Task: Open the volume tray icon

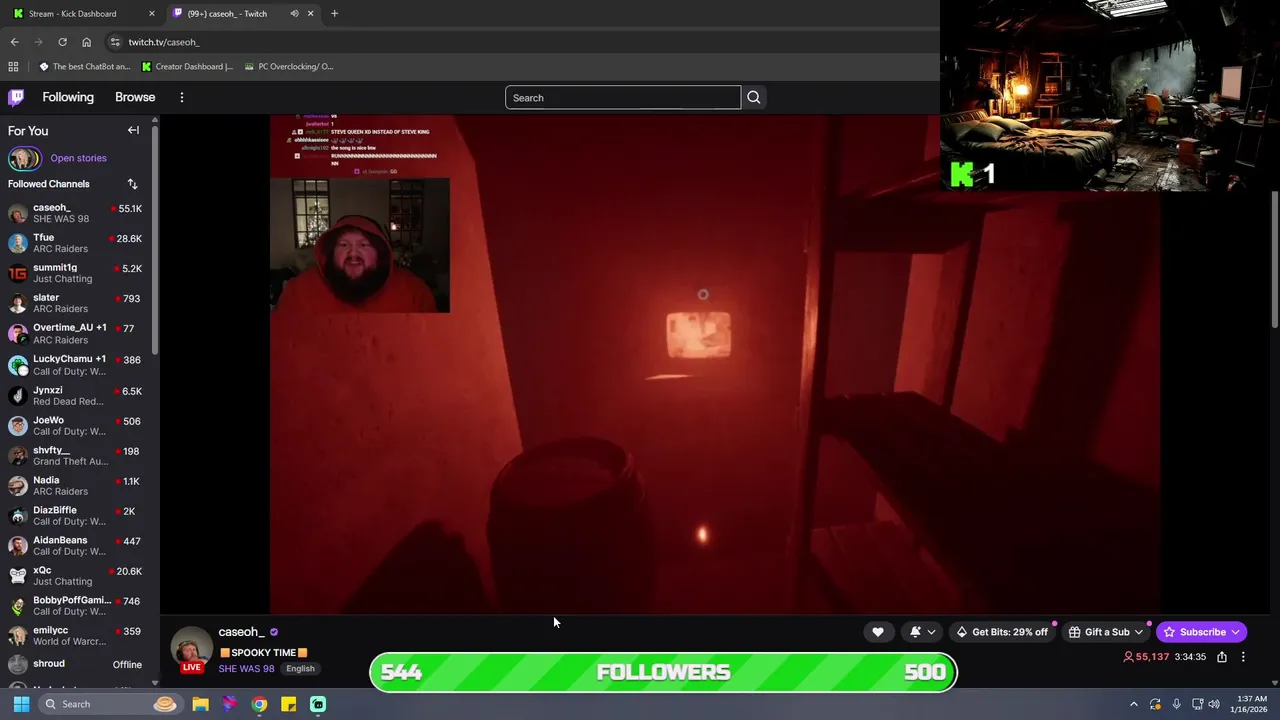Action: [x=1214, y=704]
